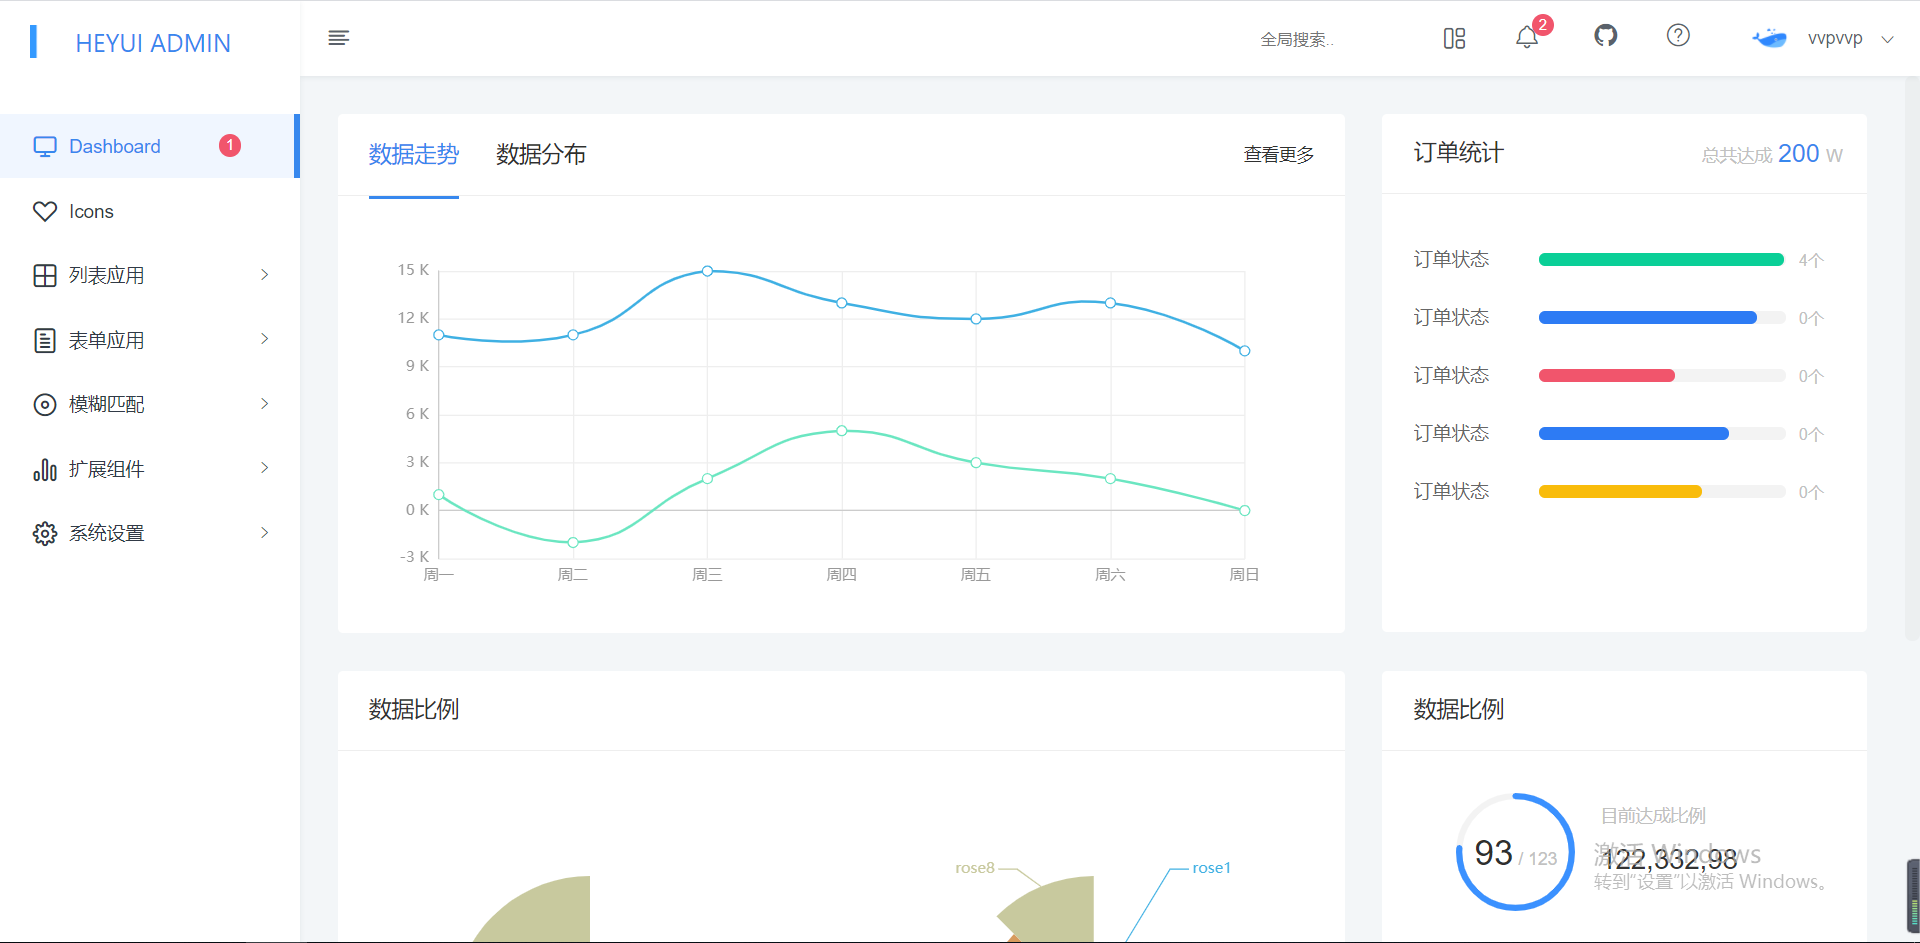1920x943 pixels.
Task: Open the layout grid icon in header
Action: pos(1454,38)
